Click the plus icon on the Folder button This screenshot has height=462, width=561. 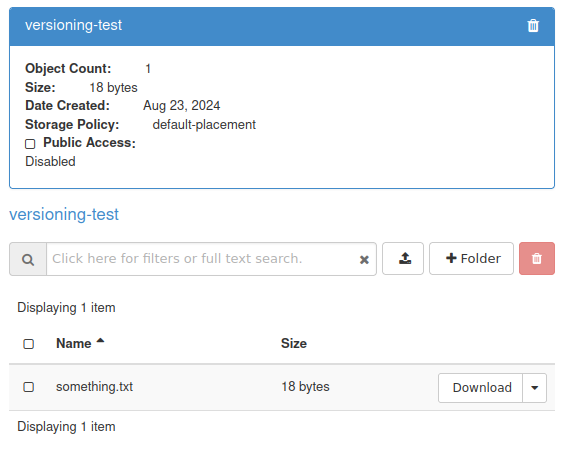coord(451,258)
